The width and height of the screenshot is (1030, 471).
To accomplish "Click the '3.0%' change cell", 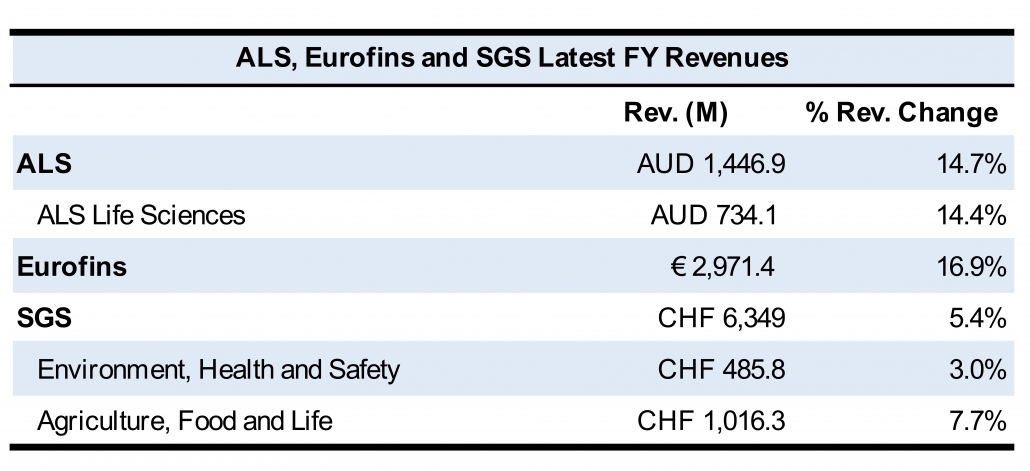I will pyautogui.click(x=977, y=370).
